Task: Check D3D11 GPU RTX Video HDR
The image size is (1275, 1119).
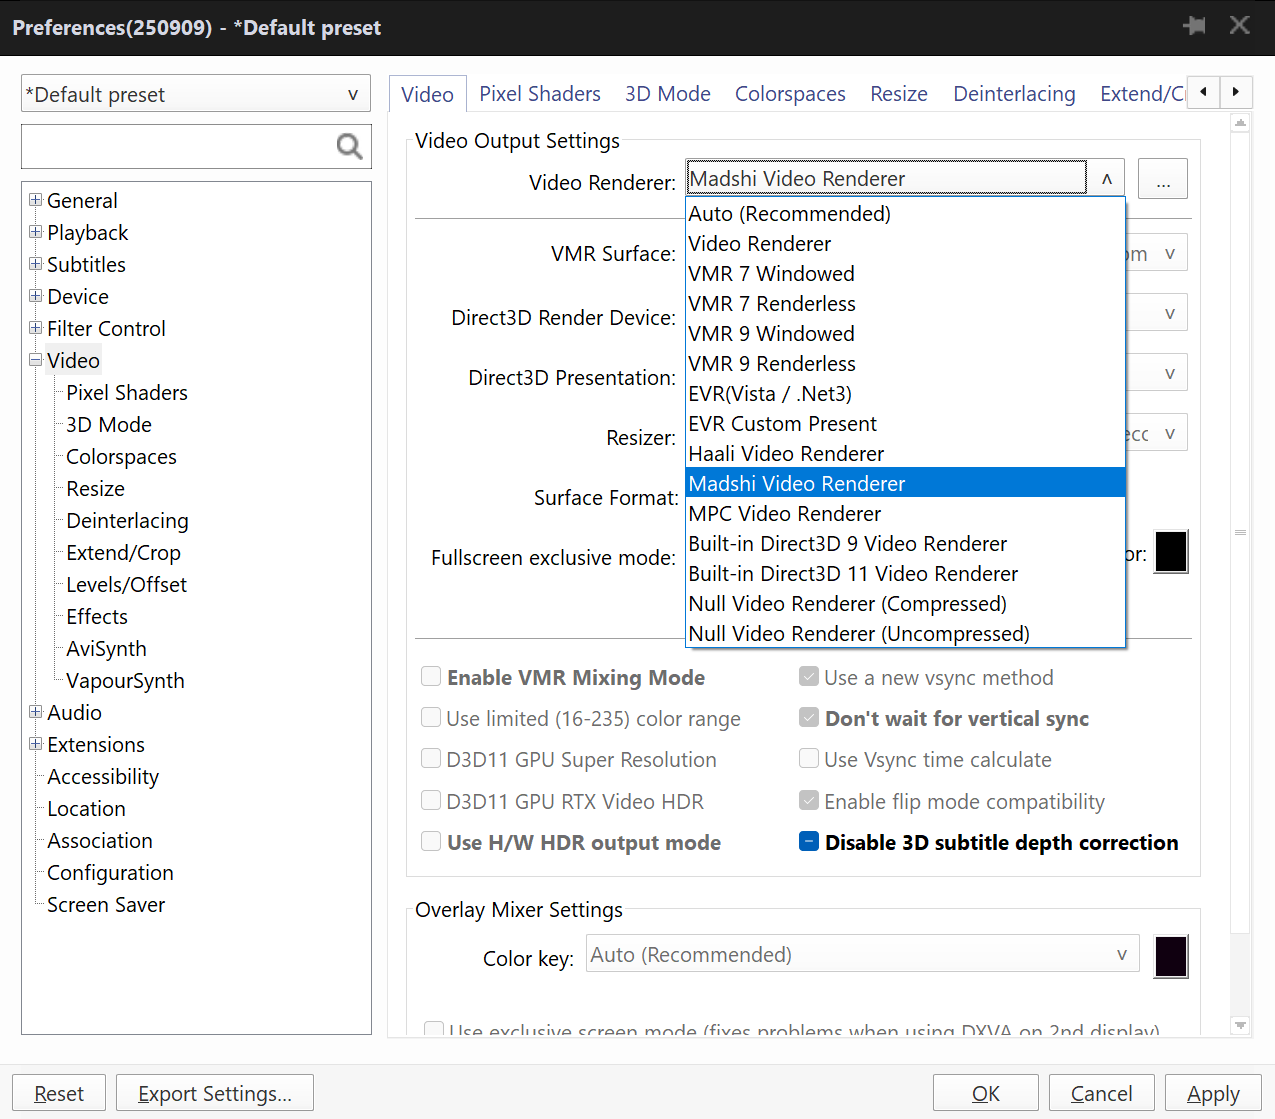Action: (x=431, y=801)
